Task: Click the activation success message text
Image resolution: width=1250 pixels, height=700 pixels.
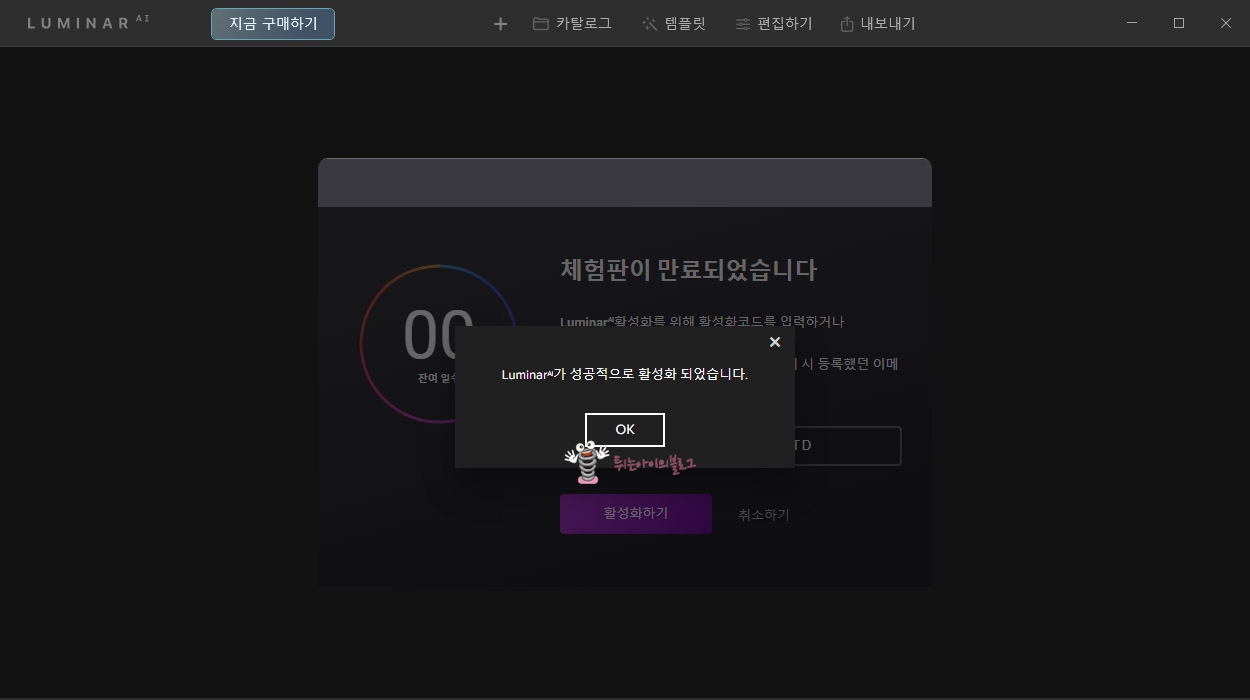Action: (624, 374)
